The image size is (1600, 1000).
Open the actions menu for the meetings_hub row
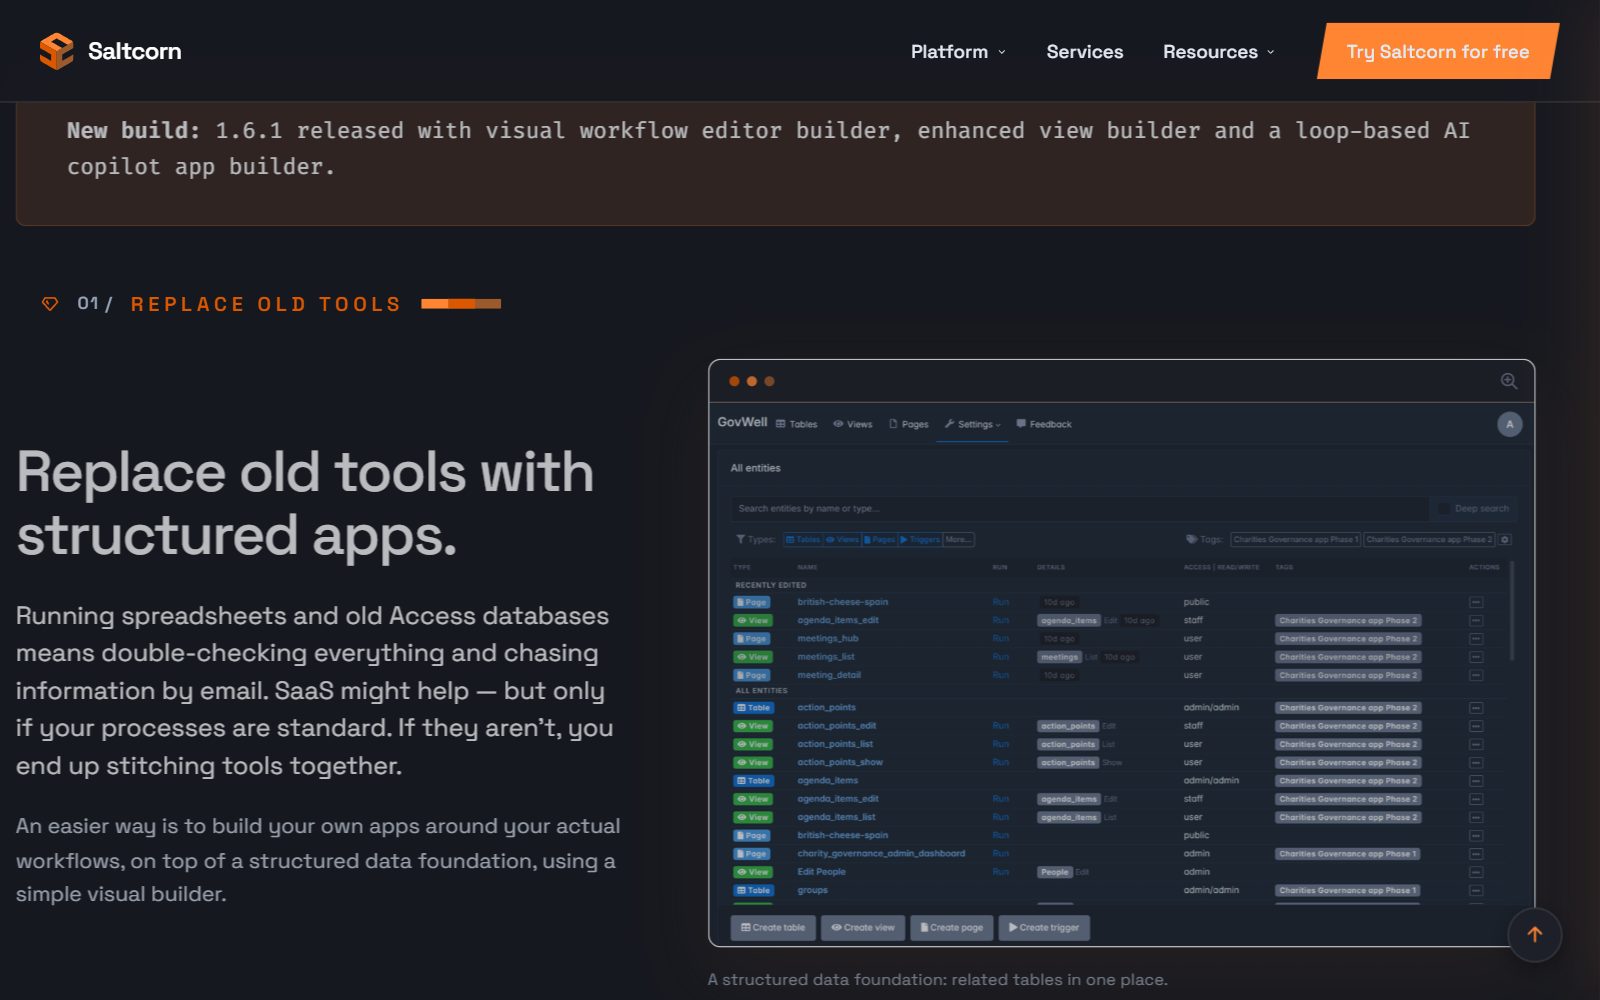(1476, 639)
